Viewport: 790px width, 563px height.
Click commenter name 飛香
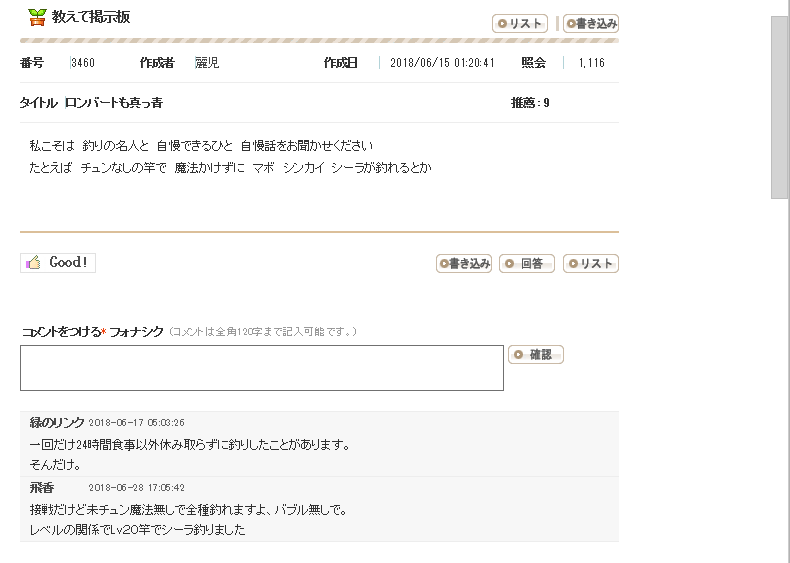click(x=41, y=487)
